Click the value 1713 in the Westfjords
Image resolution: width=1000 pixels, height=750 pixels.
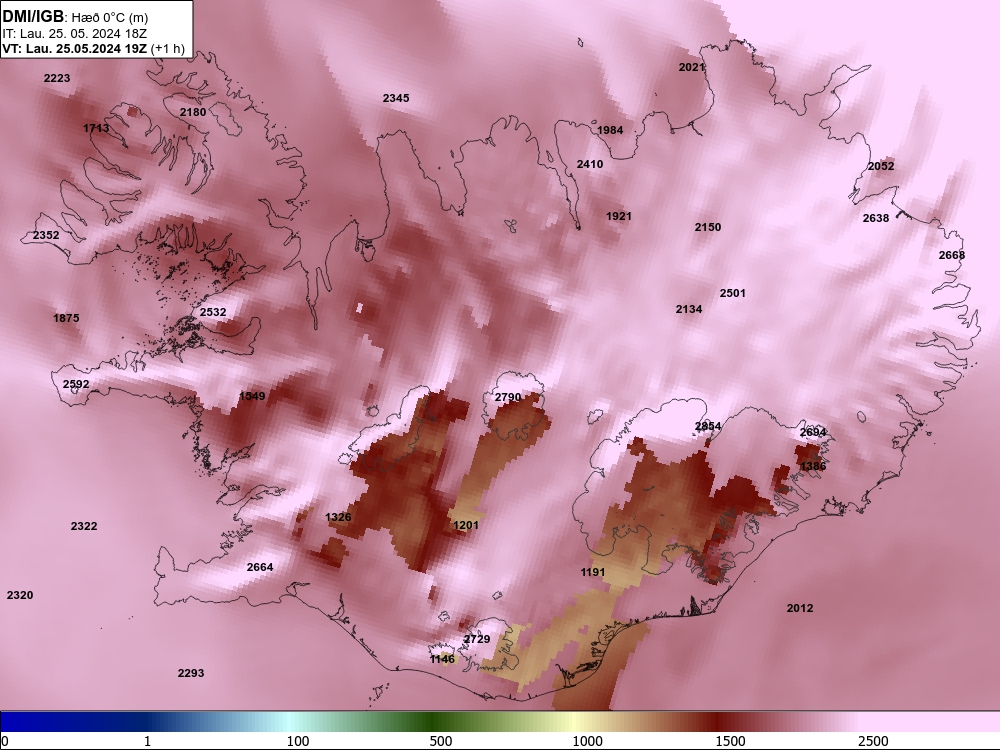tap(96, 128)
